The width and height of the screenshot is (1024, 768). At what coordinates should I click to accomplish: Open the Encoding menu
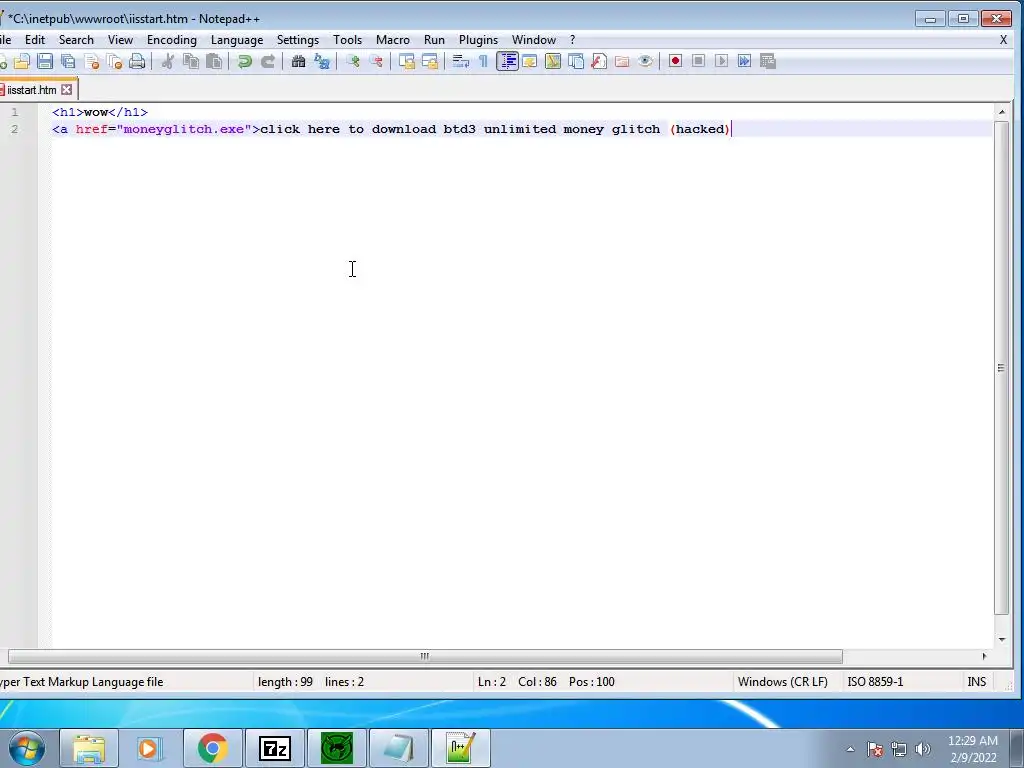point(172,40)
